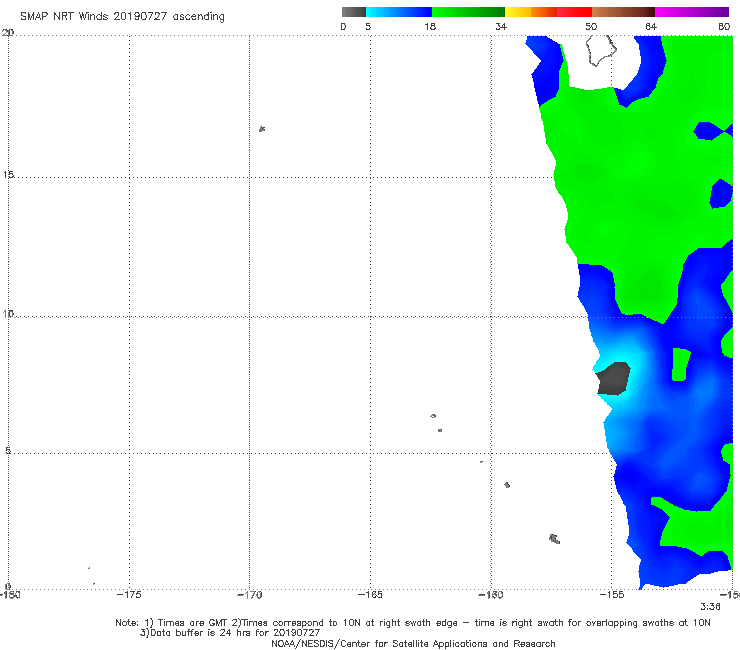Click the '64' color bar label
Screen dimensions: 740x650
tap(651, 27)
